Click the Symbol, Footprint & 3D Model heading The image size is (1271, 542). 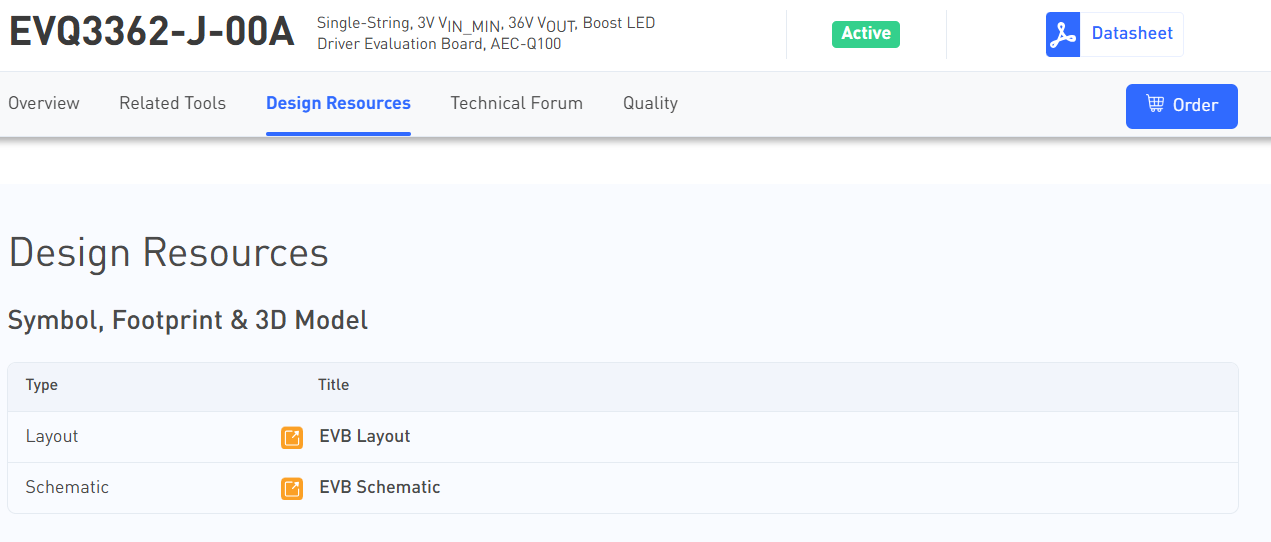(188, 320)
